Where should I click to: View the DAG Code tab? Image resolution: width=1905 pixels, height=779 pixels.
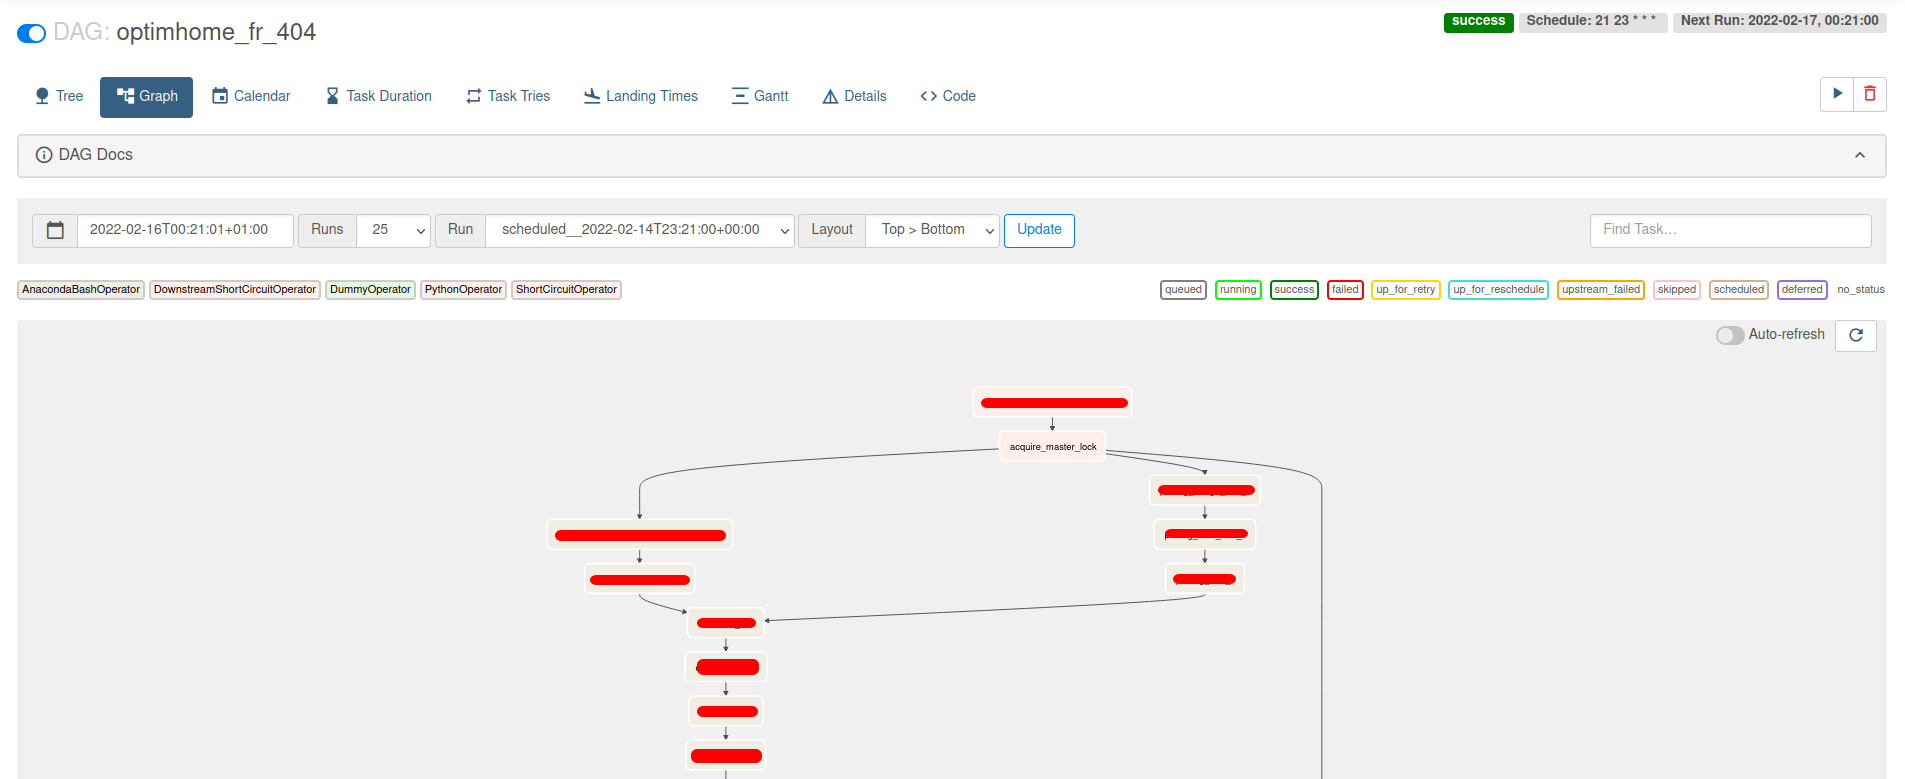948,96
